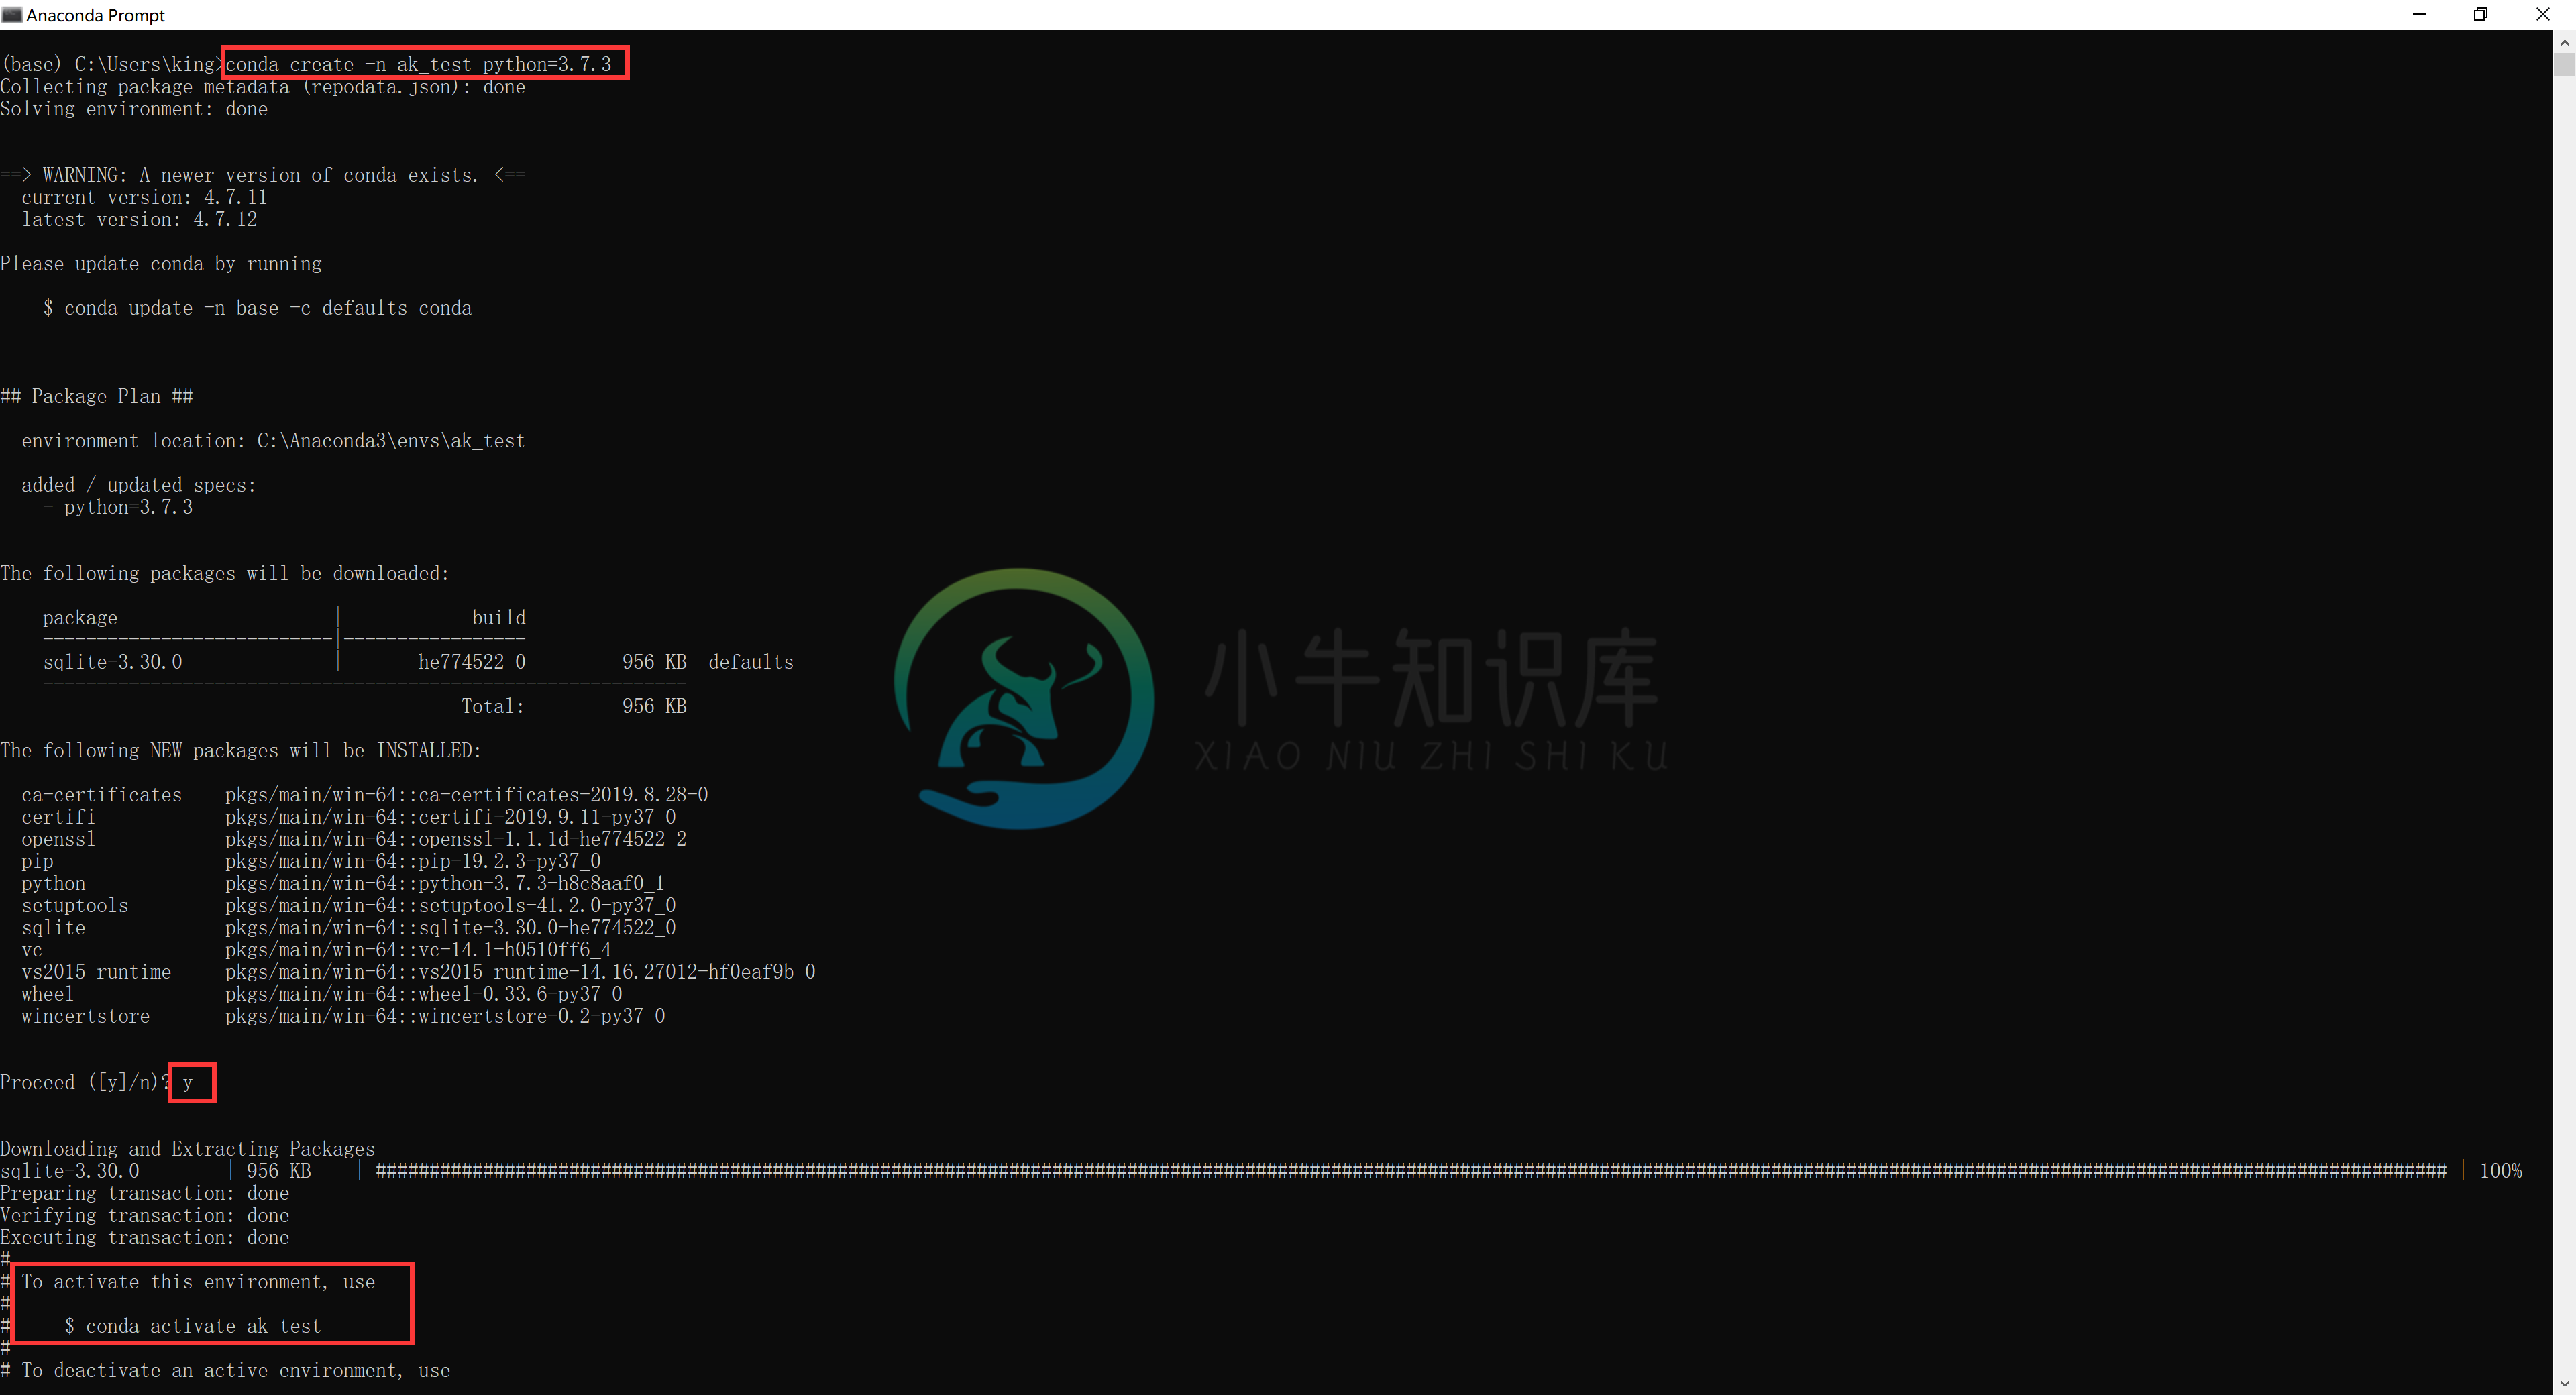Click '$ conda update -n base -c defaults conda' line
Image resolution: width=2576 pixels, height=1395 pixels.
click(257, 308)
